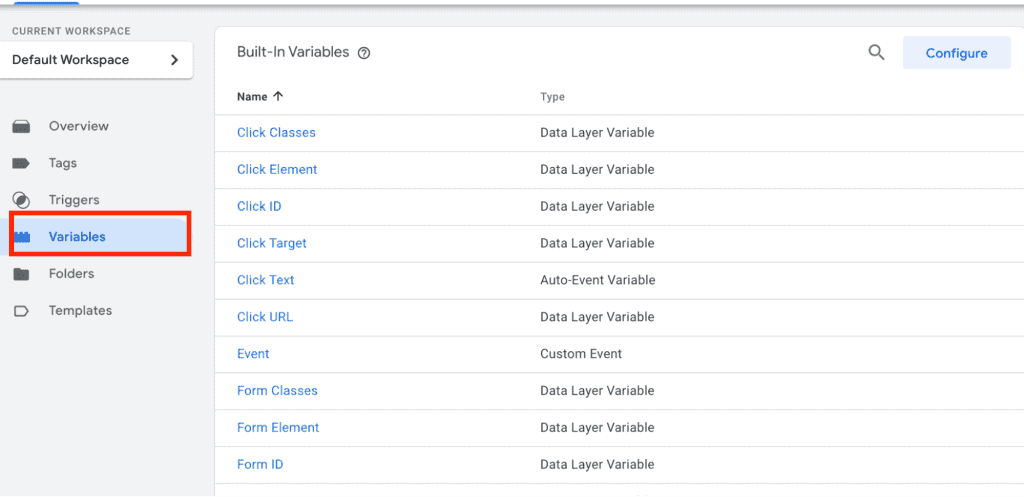This screenshot has width=1024, height=497.
Task: Click the Configure button
Action: (957, 53)
